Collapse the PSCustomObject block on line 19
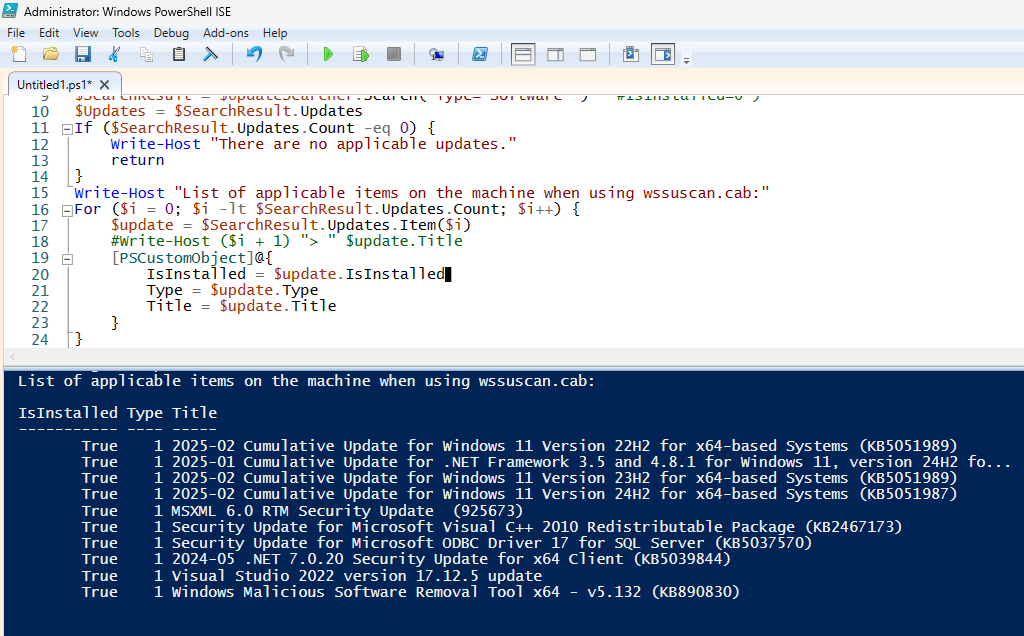This screenshot has height=636, width=1024. pyautogui.click(x=67, y=259)
